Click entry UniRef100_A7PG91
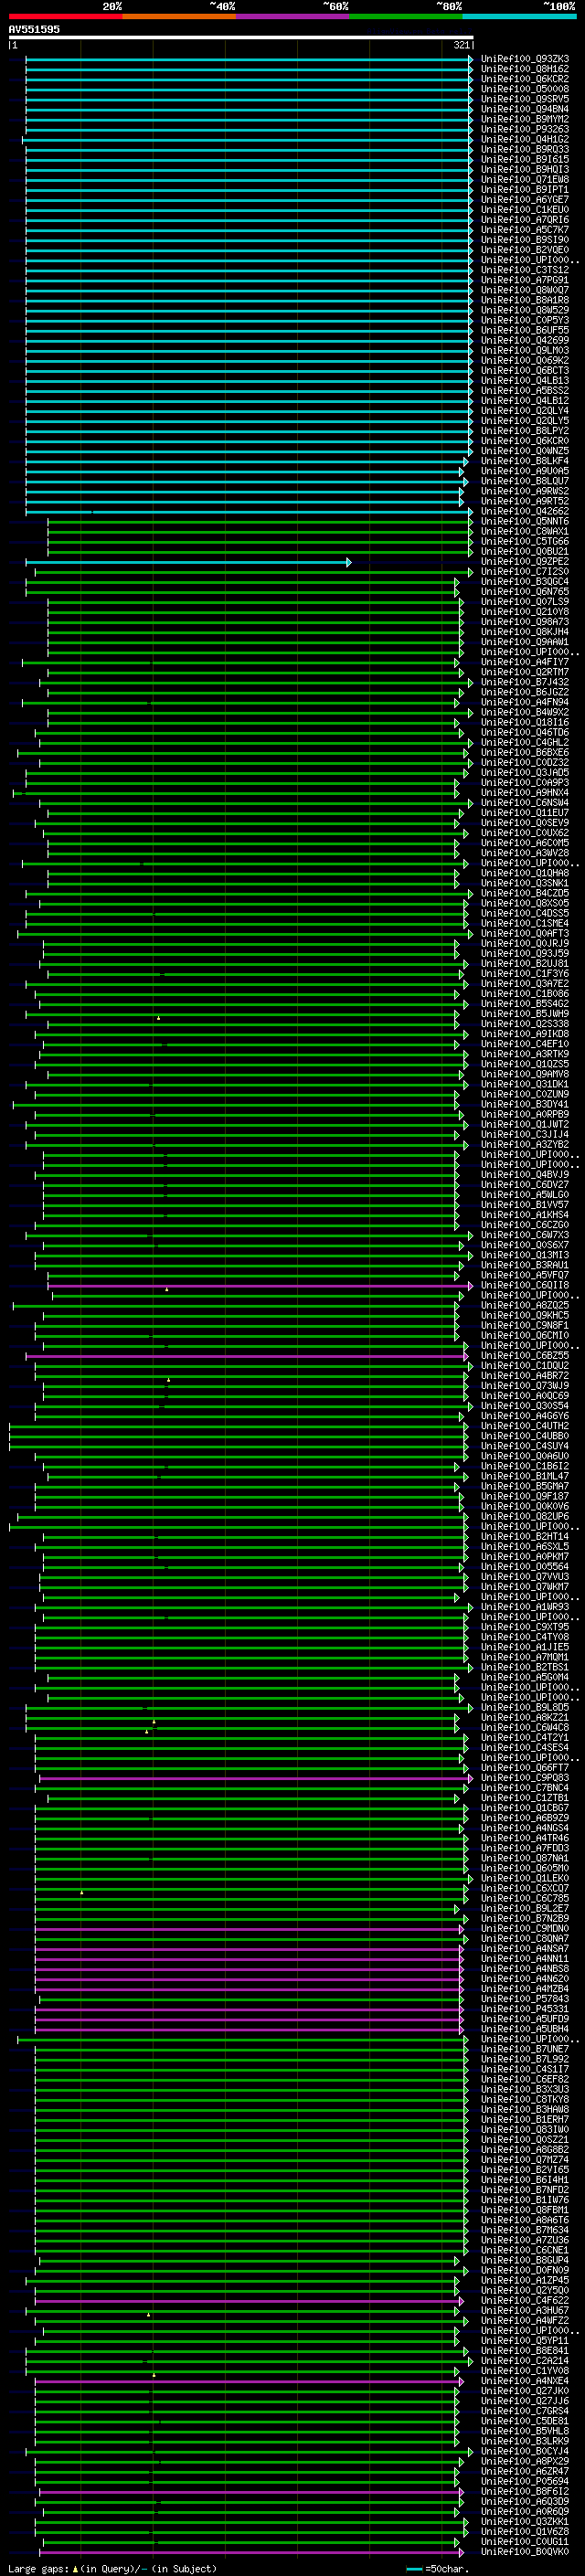Image resolution: width=585 pixels, height=2576 pixels. click(525, 280)
